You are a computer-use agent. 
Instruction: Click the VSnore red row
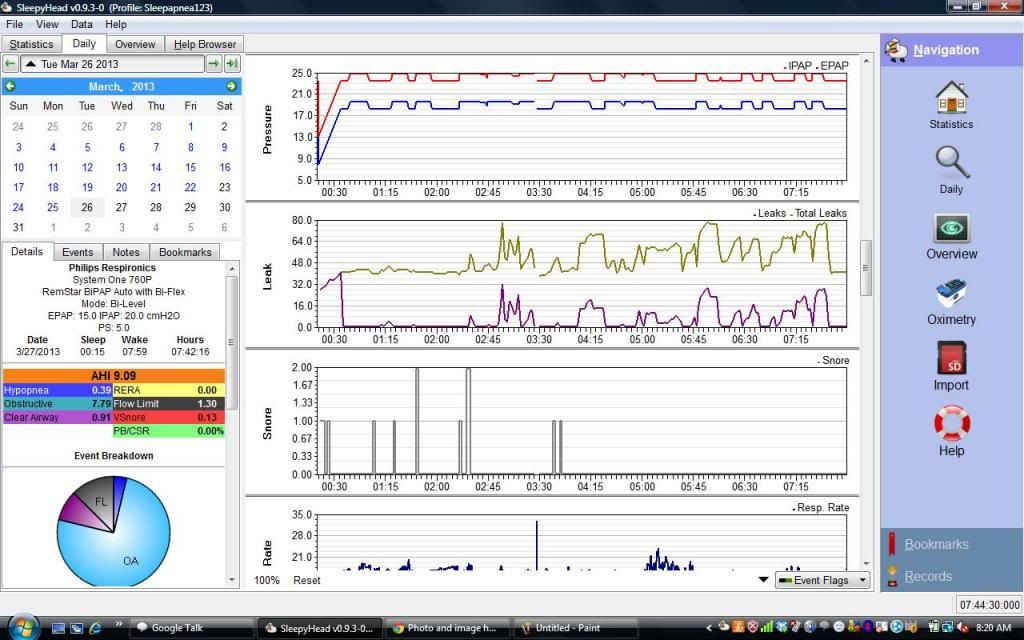(168, 417)
